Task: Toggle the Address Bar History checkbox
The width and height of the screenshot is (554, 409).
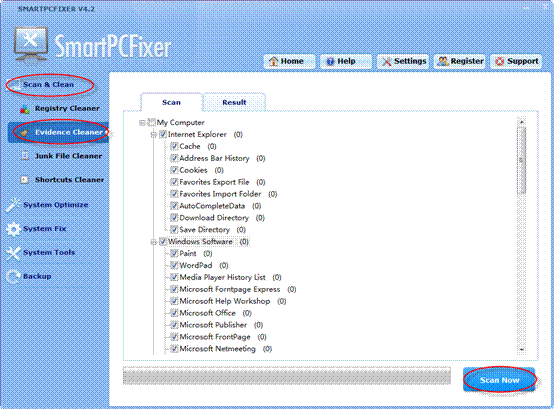Action: tap(174, 158)
